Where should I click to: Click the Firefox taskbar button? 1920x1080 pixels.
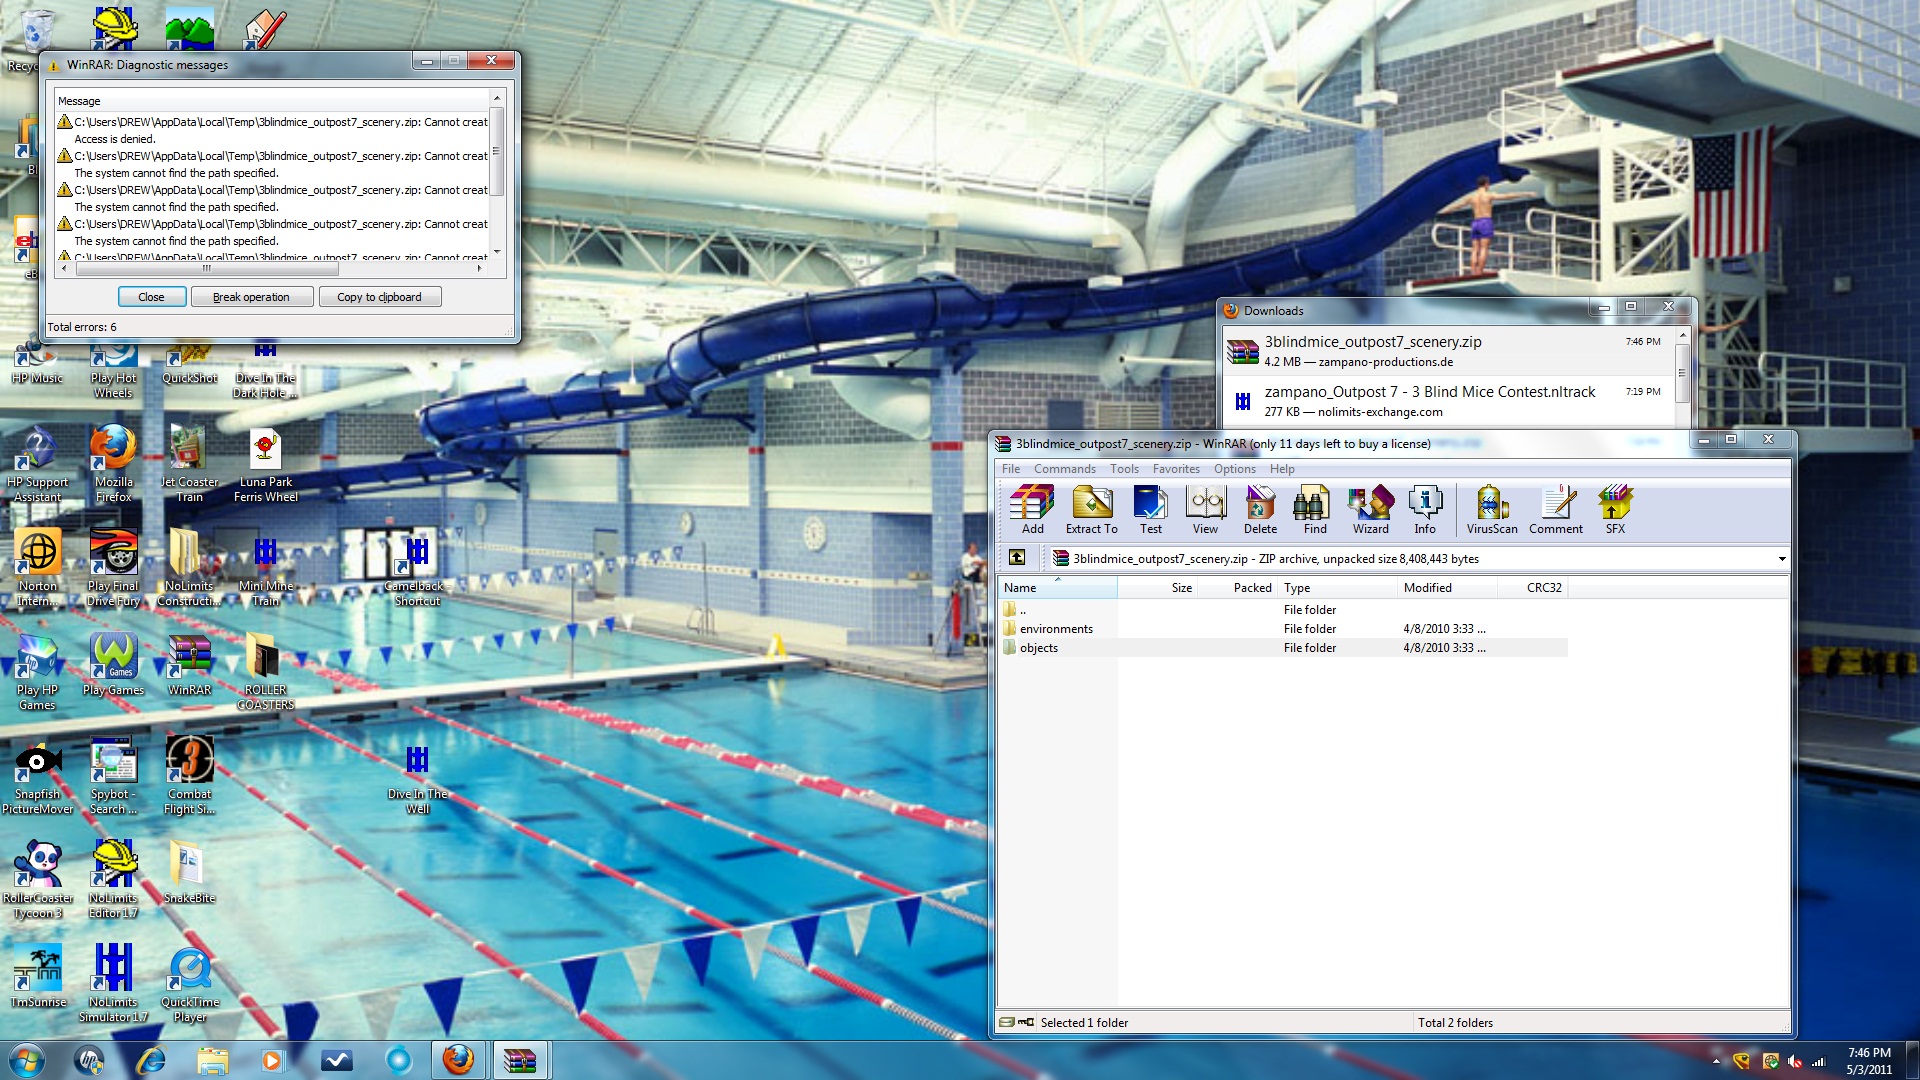pyautogui.click(x=458, y=1060)
